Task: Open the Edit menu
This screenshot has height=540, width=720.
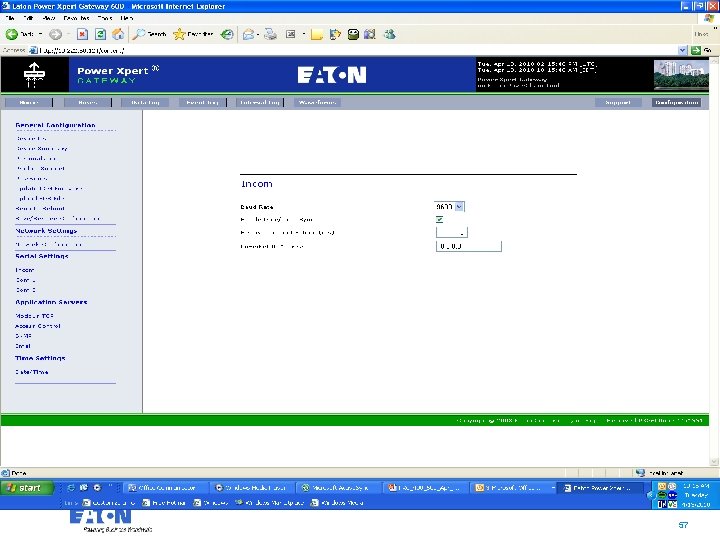Action: tap(28, 18)
